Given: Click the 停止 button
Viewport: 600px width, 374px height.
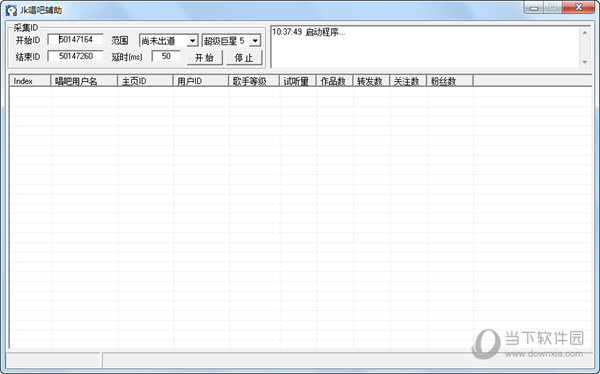Looking at the screenshot, I should click(x=245, y=58).
